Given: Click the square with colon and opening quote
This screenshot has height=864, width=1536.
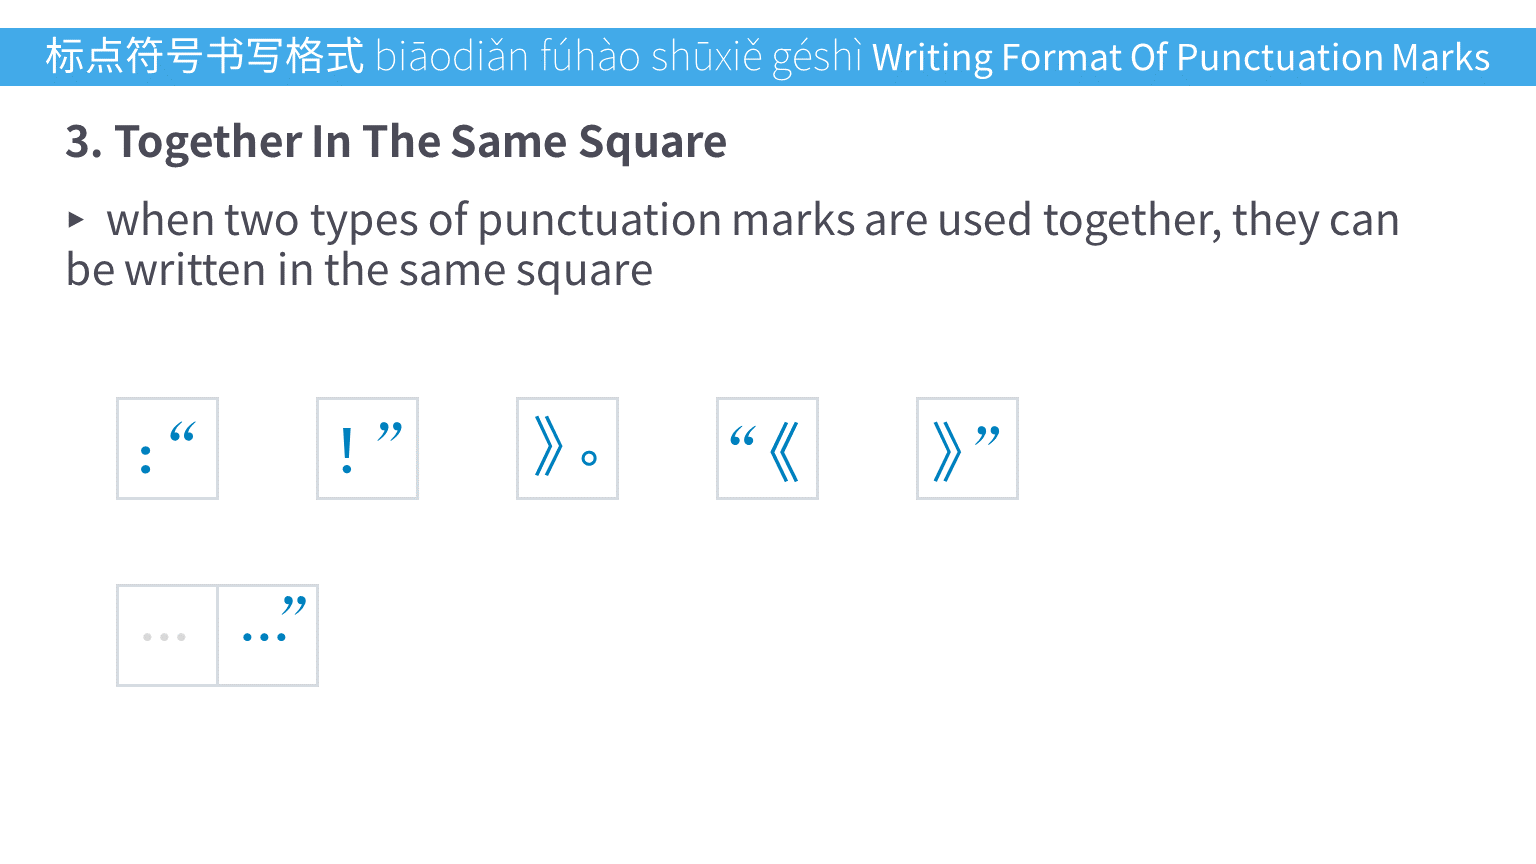Looking at the screenshot, I should tap(167, 448).
